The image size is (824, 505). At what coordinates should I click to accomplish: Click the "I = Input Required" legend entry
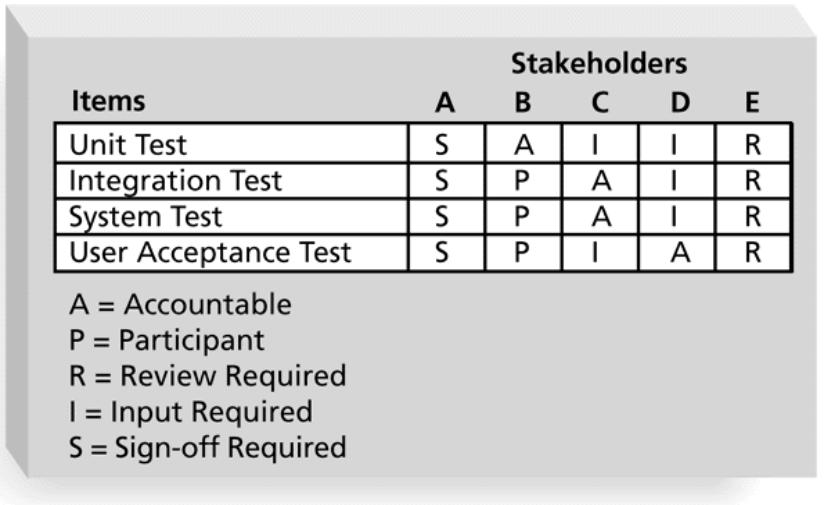coord(190,411)
